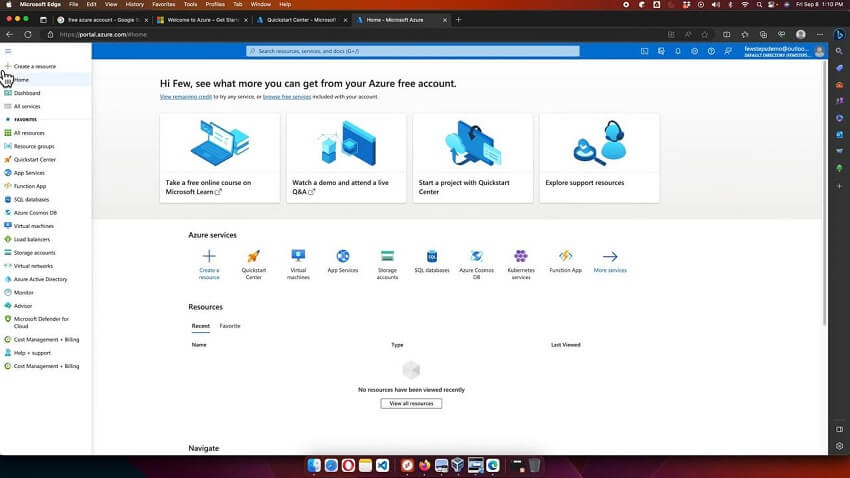The image size is (850, 478).
Task: Open Function App service icon
Action: pos(565,261)
